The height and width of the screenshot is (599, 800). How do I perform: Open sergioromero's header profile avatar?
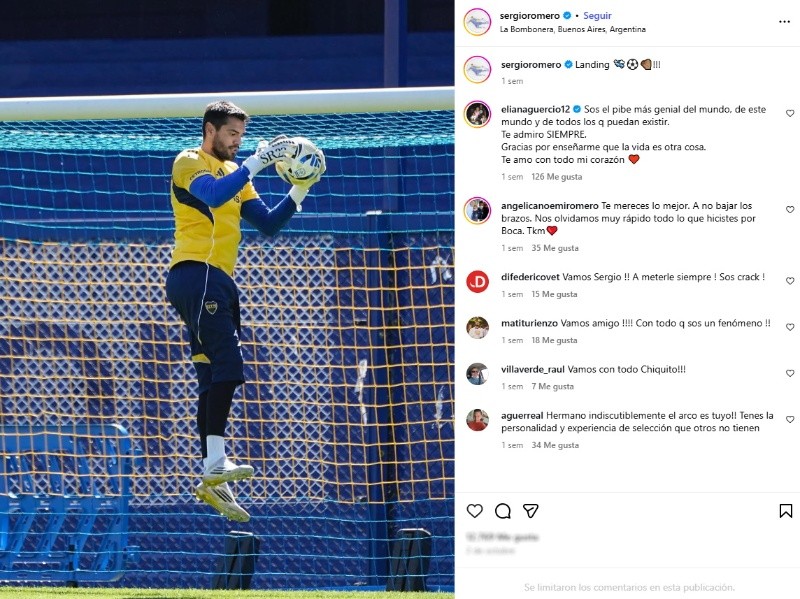click(x=477, y=22)
